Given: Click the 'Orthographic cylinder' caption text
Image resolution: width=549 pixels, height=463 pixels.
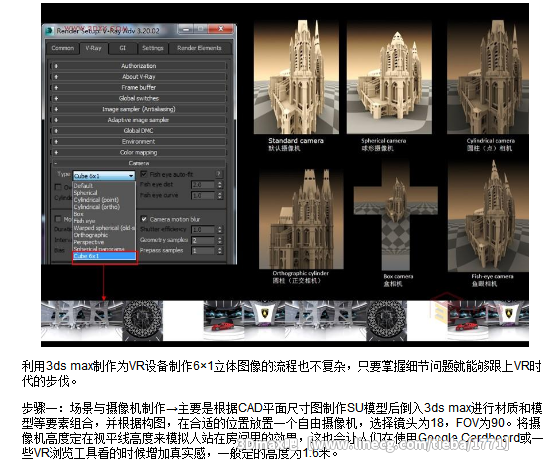Looking at the screenshot, I should point(301,273).
